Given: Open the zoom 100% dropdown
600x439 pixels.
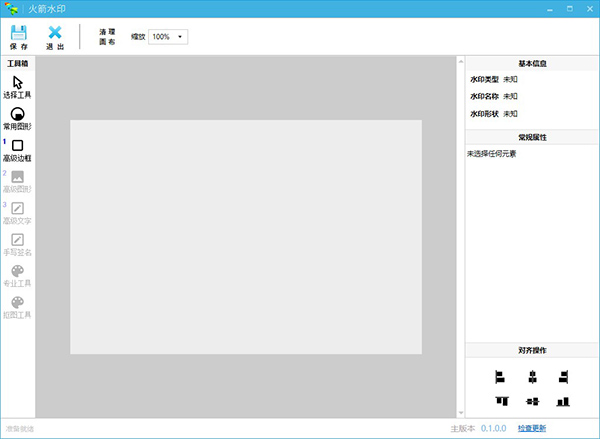Looking at the screenshot, I should (168, 37).
